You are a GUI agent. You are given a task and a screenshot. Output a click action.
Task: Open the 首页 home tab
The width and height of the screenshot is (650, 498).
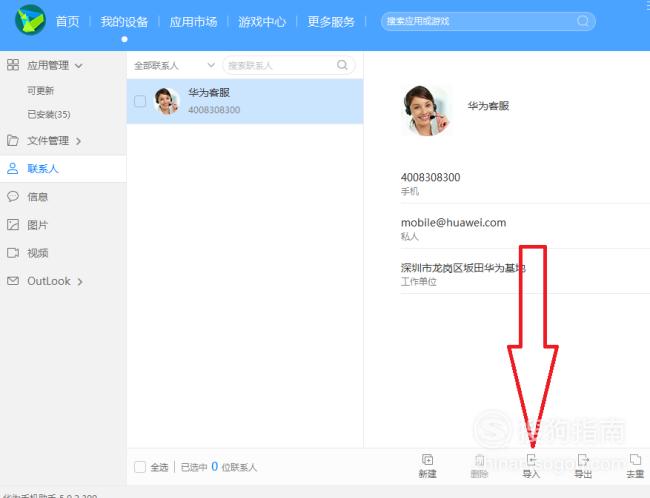[67, 22]
